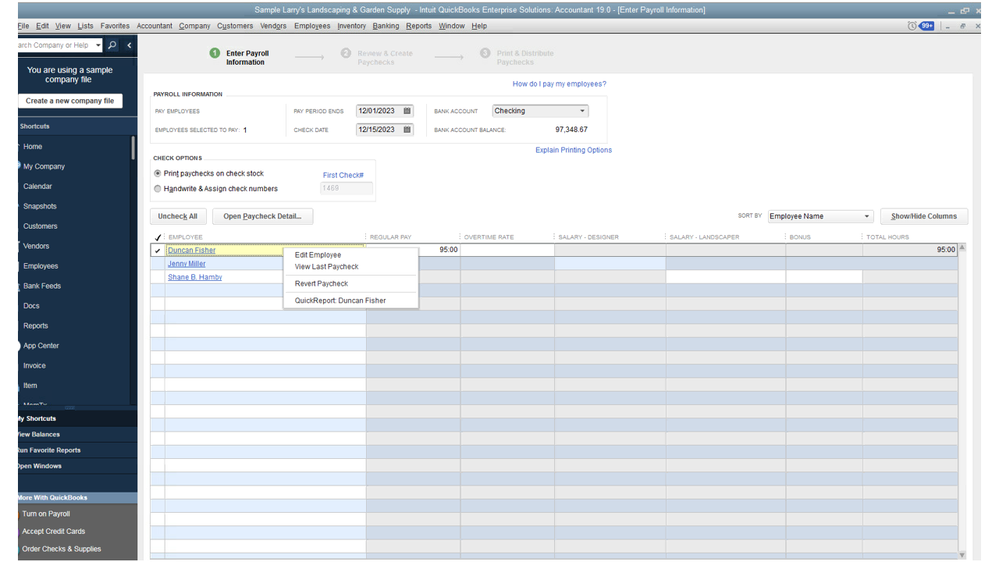This screenshot has width=999, height=562.
Task: Open App Center shortcut
Action: [41, 346]
